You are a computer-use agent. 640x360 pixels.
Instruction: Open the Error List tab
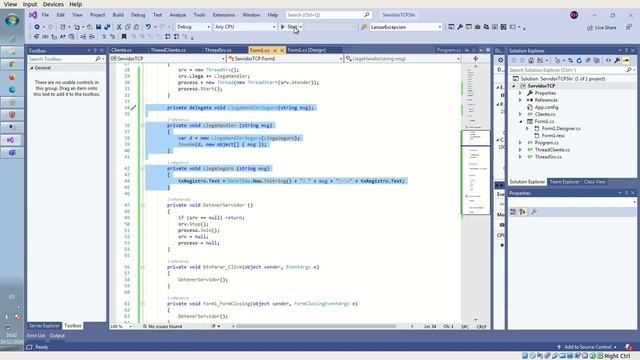36,336
